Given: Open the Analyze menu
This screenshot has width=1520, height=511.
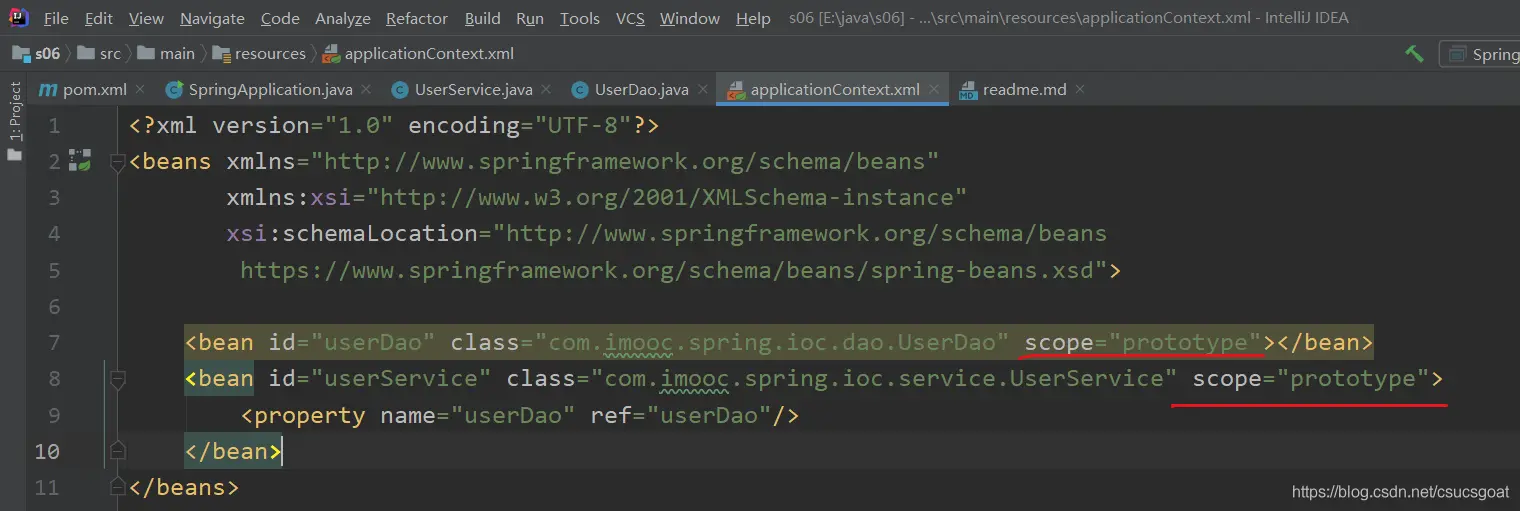Looking at the screenshot, I should (x=343, y=18).
